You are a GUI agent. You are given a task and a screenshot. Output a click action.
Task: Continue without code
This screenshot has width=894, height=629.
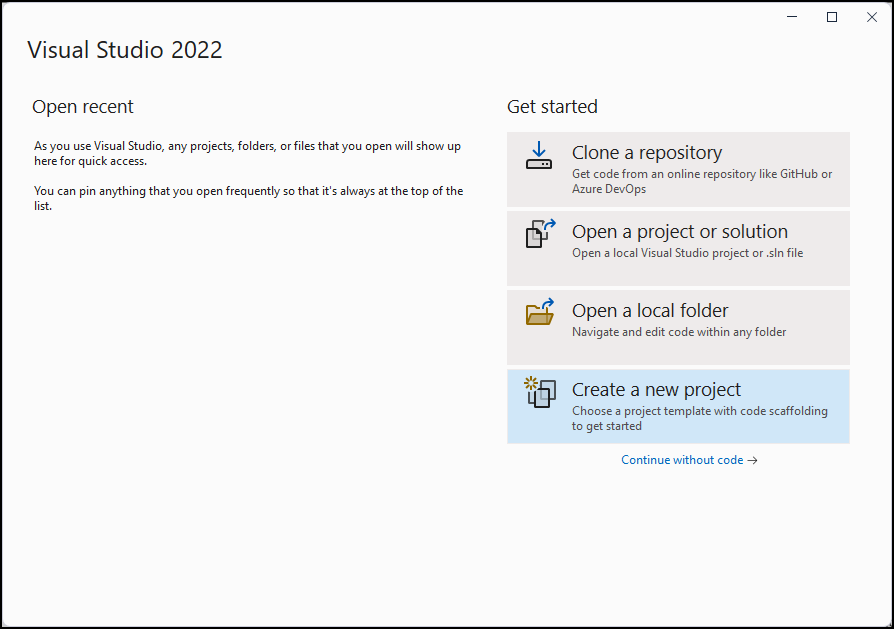click(683, 460)
